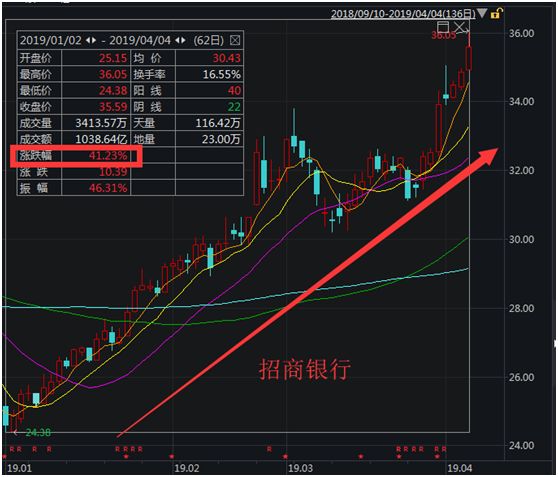
Task: Shift start date 2019/01/02 one day earlier
Action: point(88,40)
